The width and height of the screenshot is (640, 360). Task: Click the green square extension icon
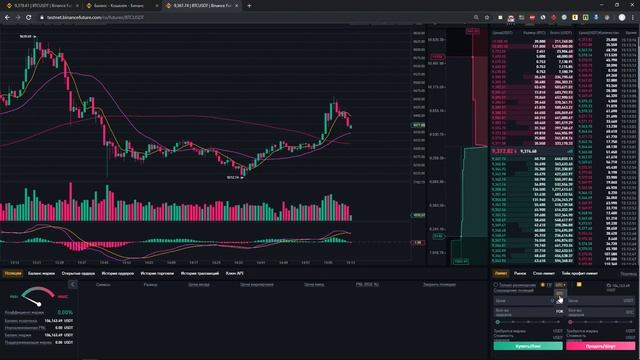click(x=585, y=18)
